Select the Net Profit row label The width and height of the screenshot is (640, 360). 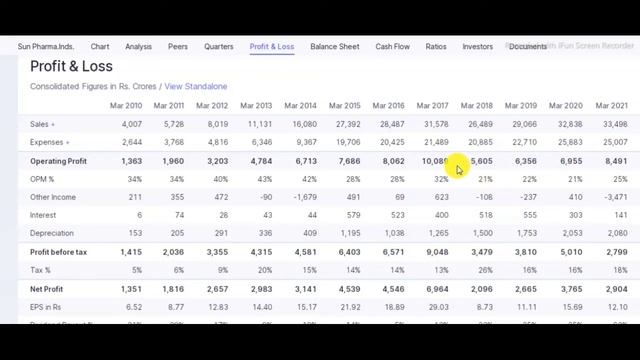[47, 289]
